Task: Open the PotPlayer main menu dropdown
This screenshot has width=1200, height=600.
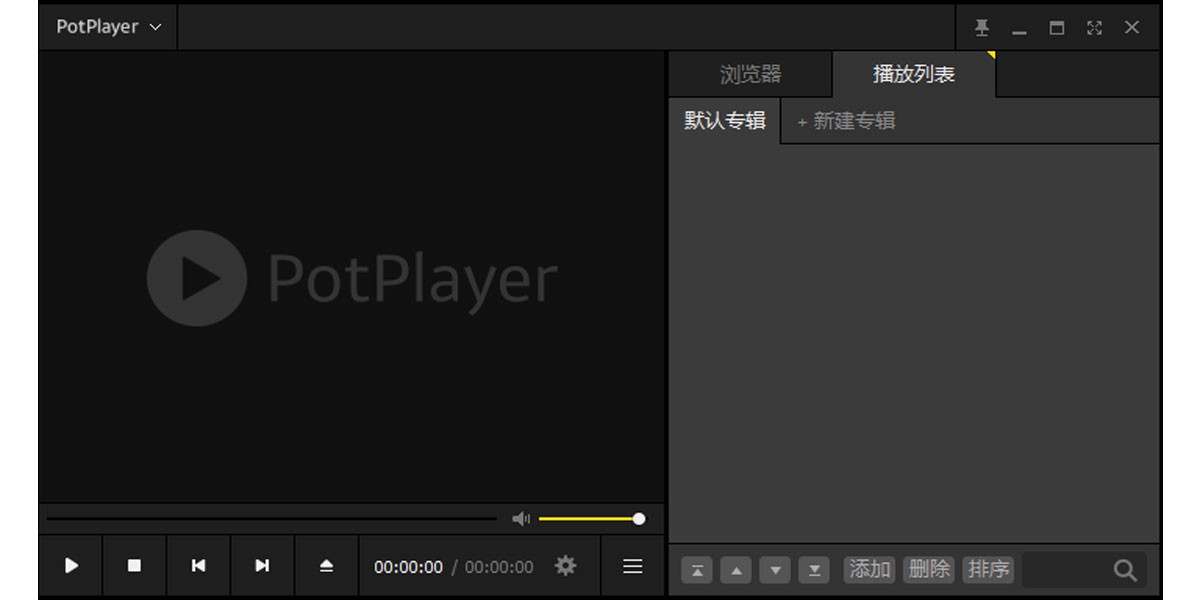Action: click(107, 27)
